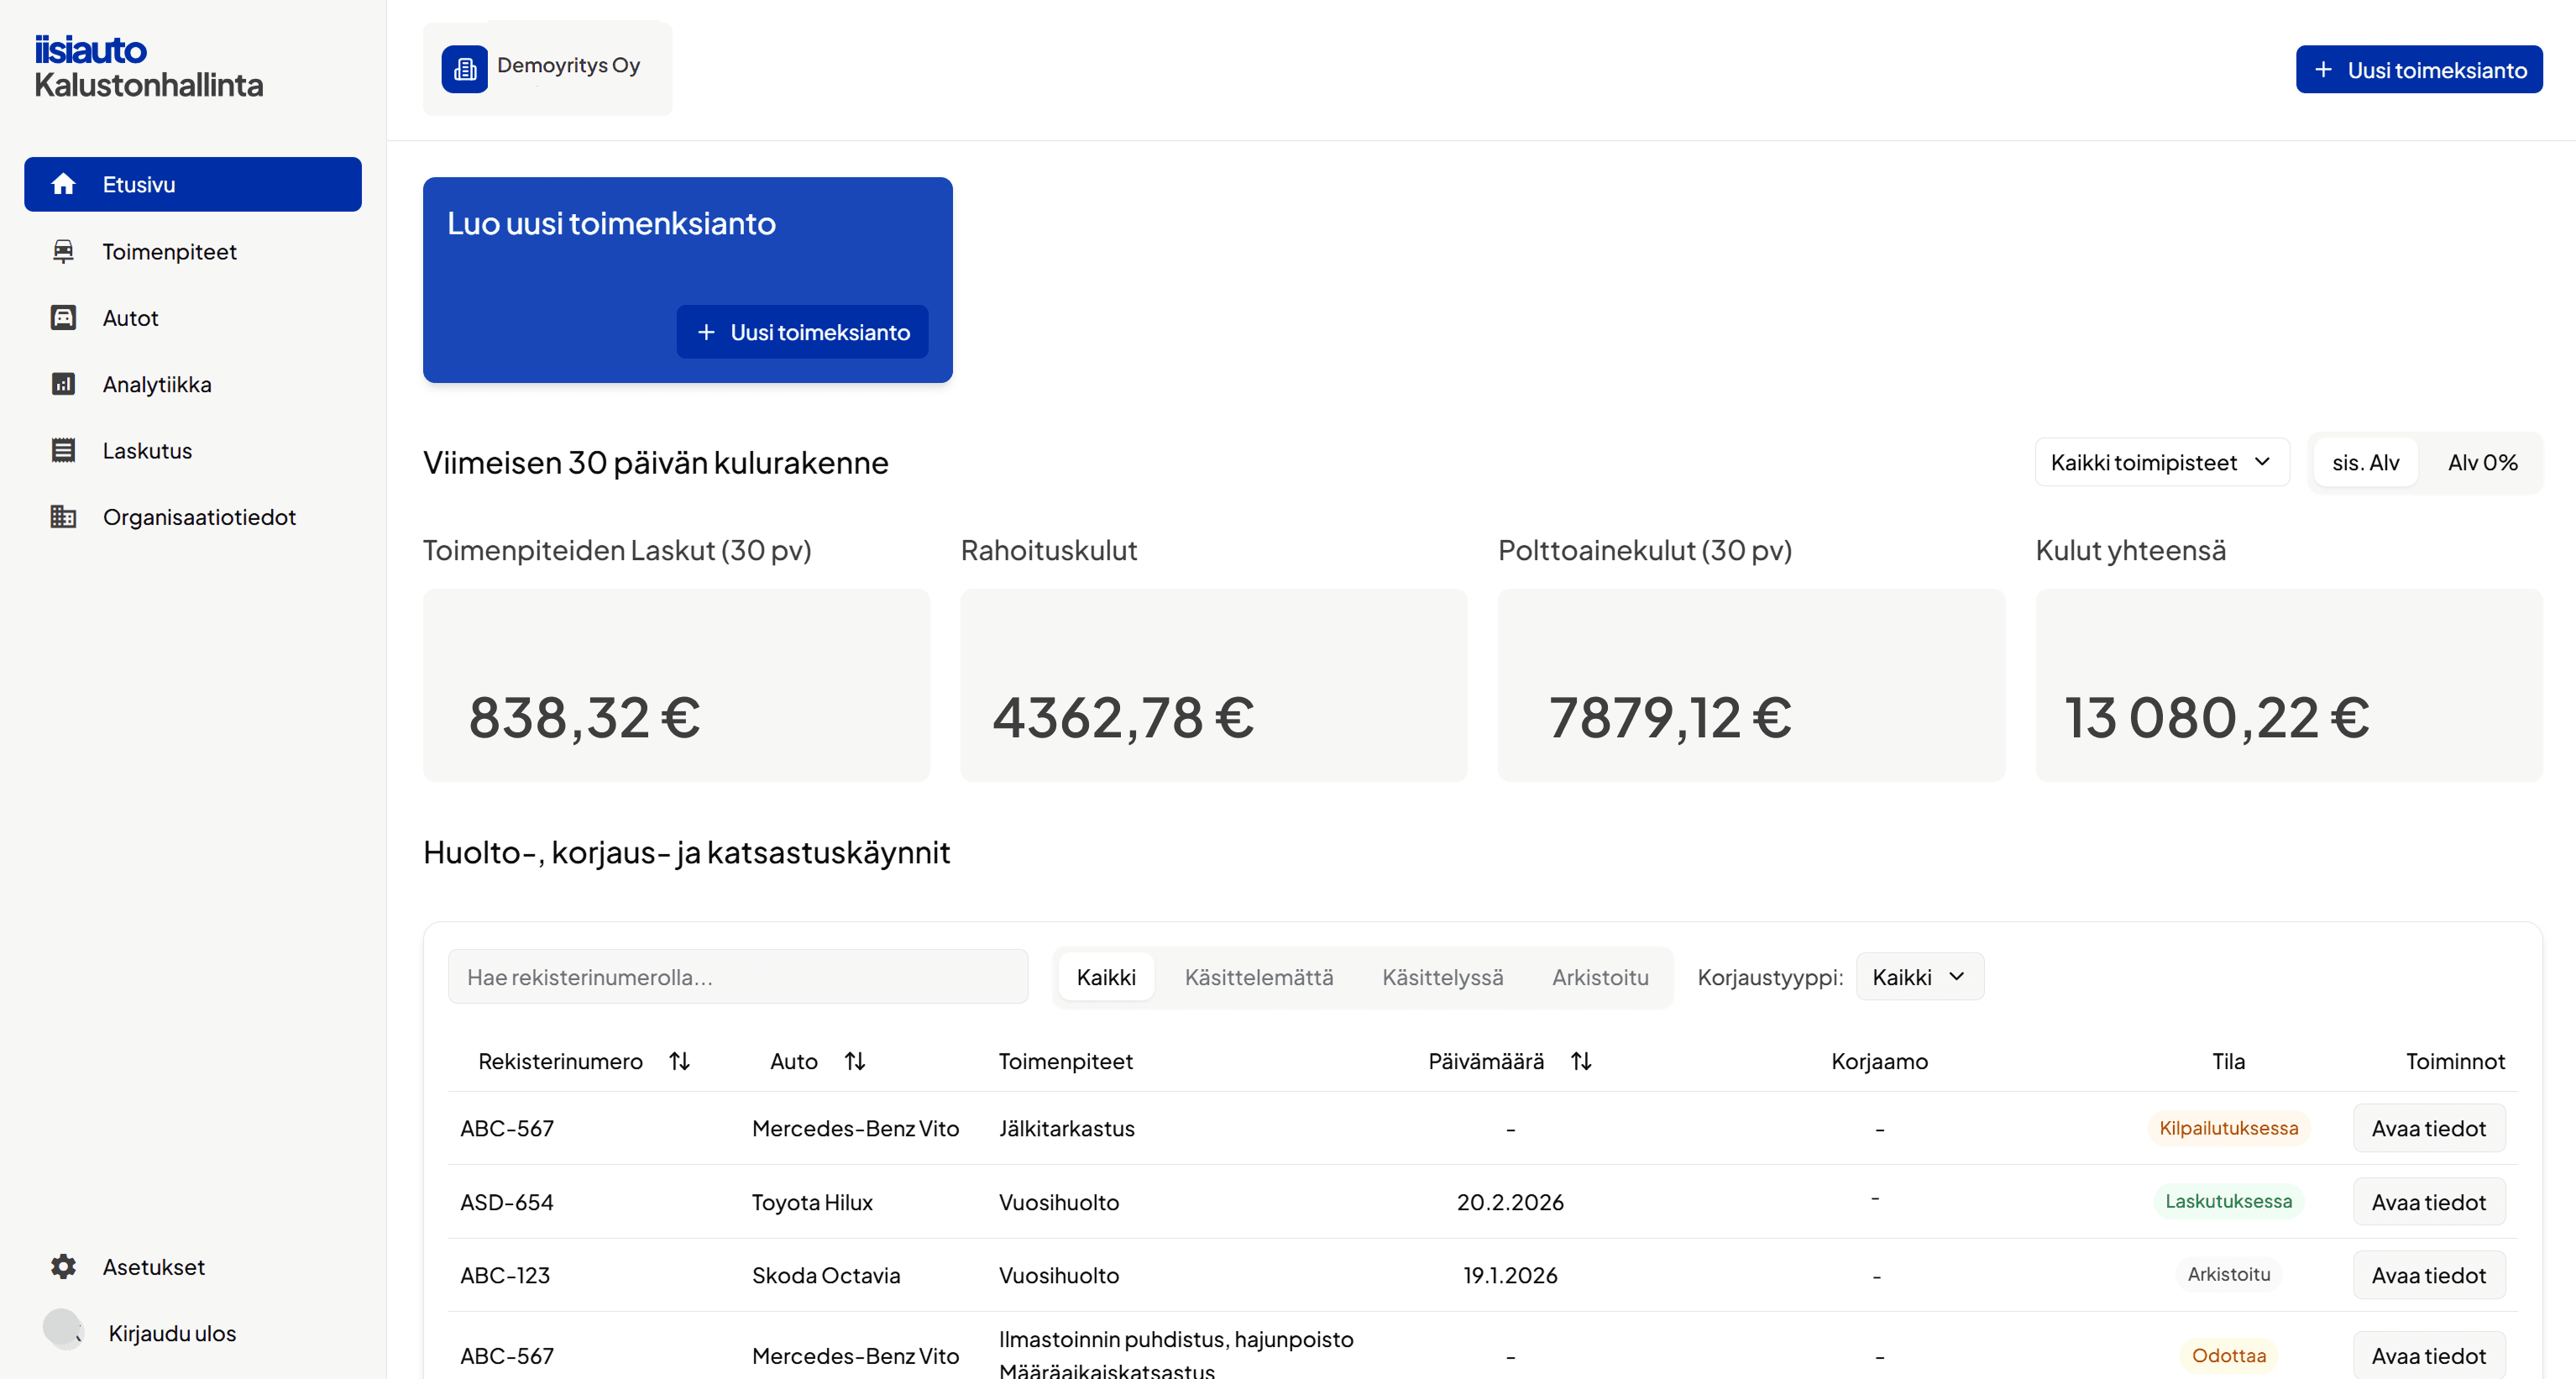The height and width of the screenshot is (1379, 2576).
Task: Click Kirjaudu ulos in the sidebar
Action: pos(172,1333)
